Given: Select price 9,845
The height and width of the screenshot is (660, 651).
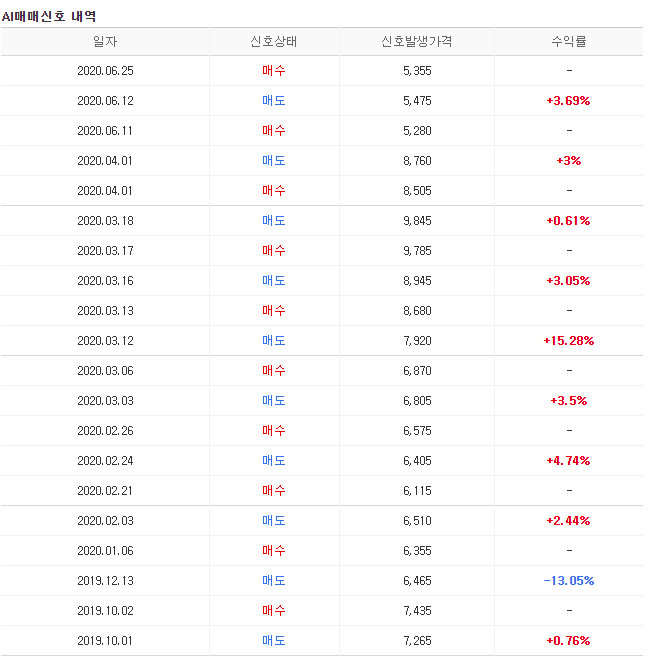Looking at the screenshot, I should 417,221.
